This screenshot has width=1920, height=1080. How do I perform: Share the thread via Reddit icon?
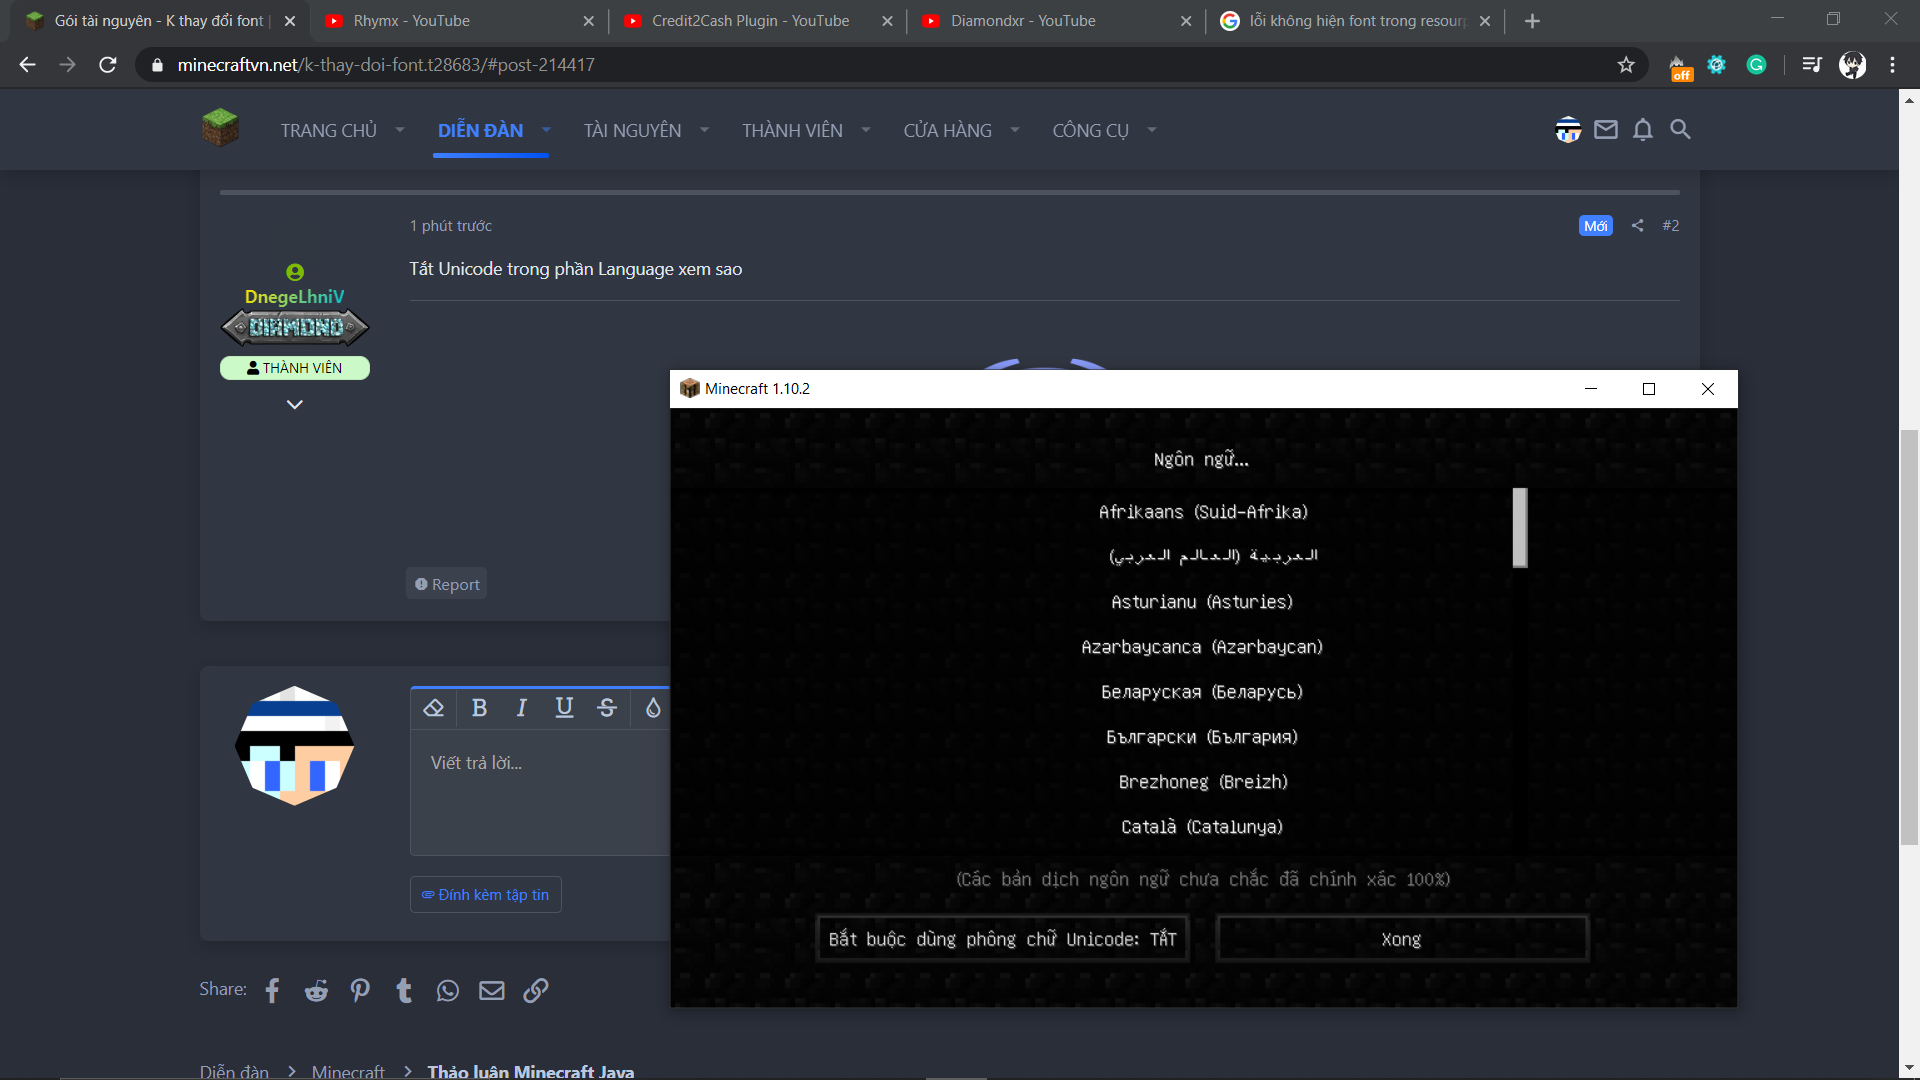click(316, 990)
